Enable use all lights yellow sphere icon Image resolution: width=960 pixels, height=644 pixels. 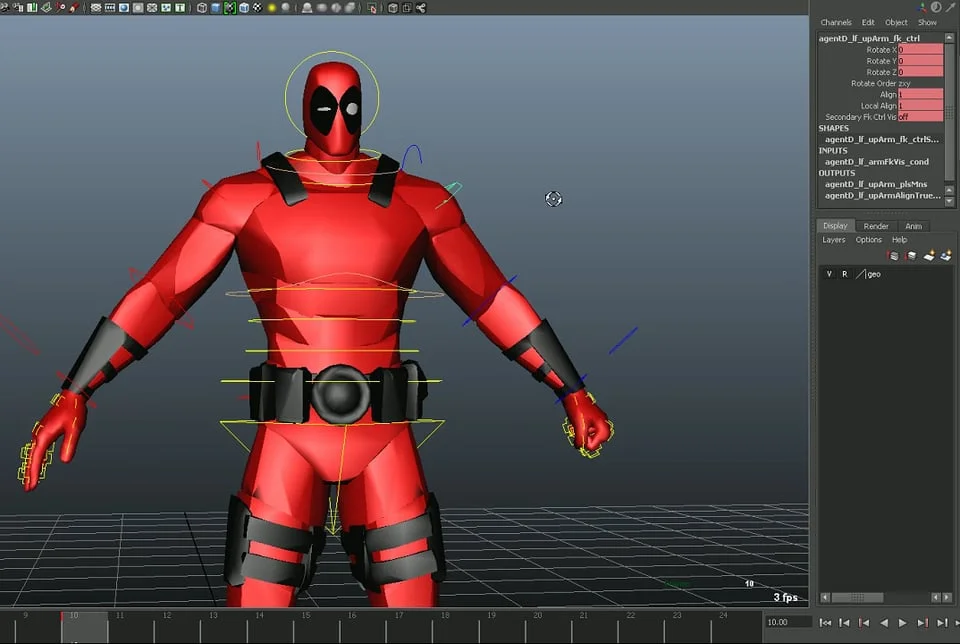(272, 8)
